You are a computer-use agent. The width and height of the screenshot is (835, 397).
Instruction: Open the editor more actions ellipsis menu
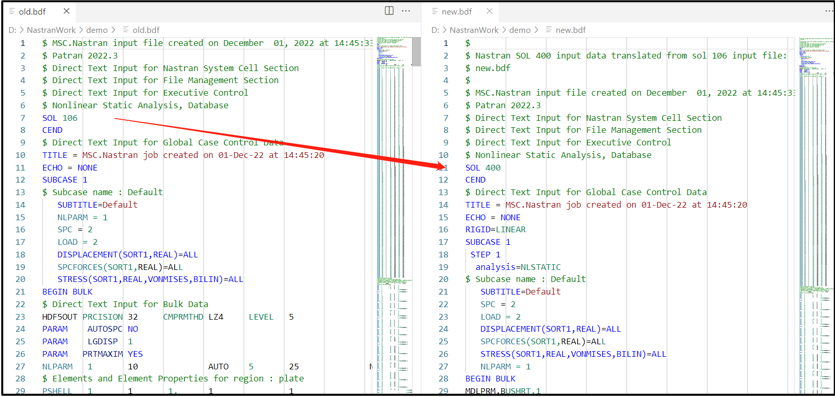click(406, 11)
